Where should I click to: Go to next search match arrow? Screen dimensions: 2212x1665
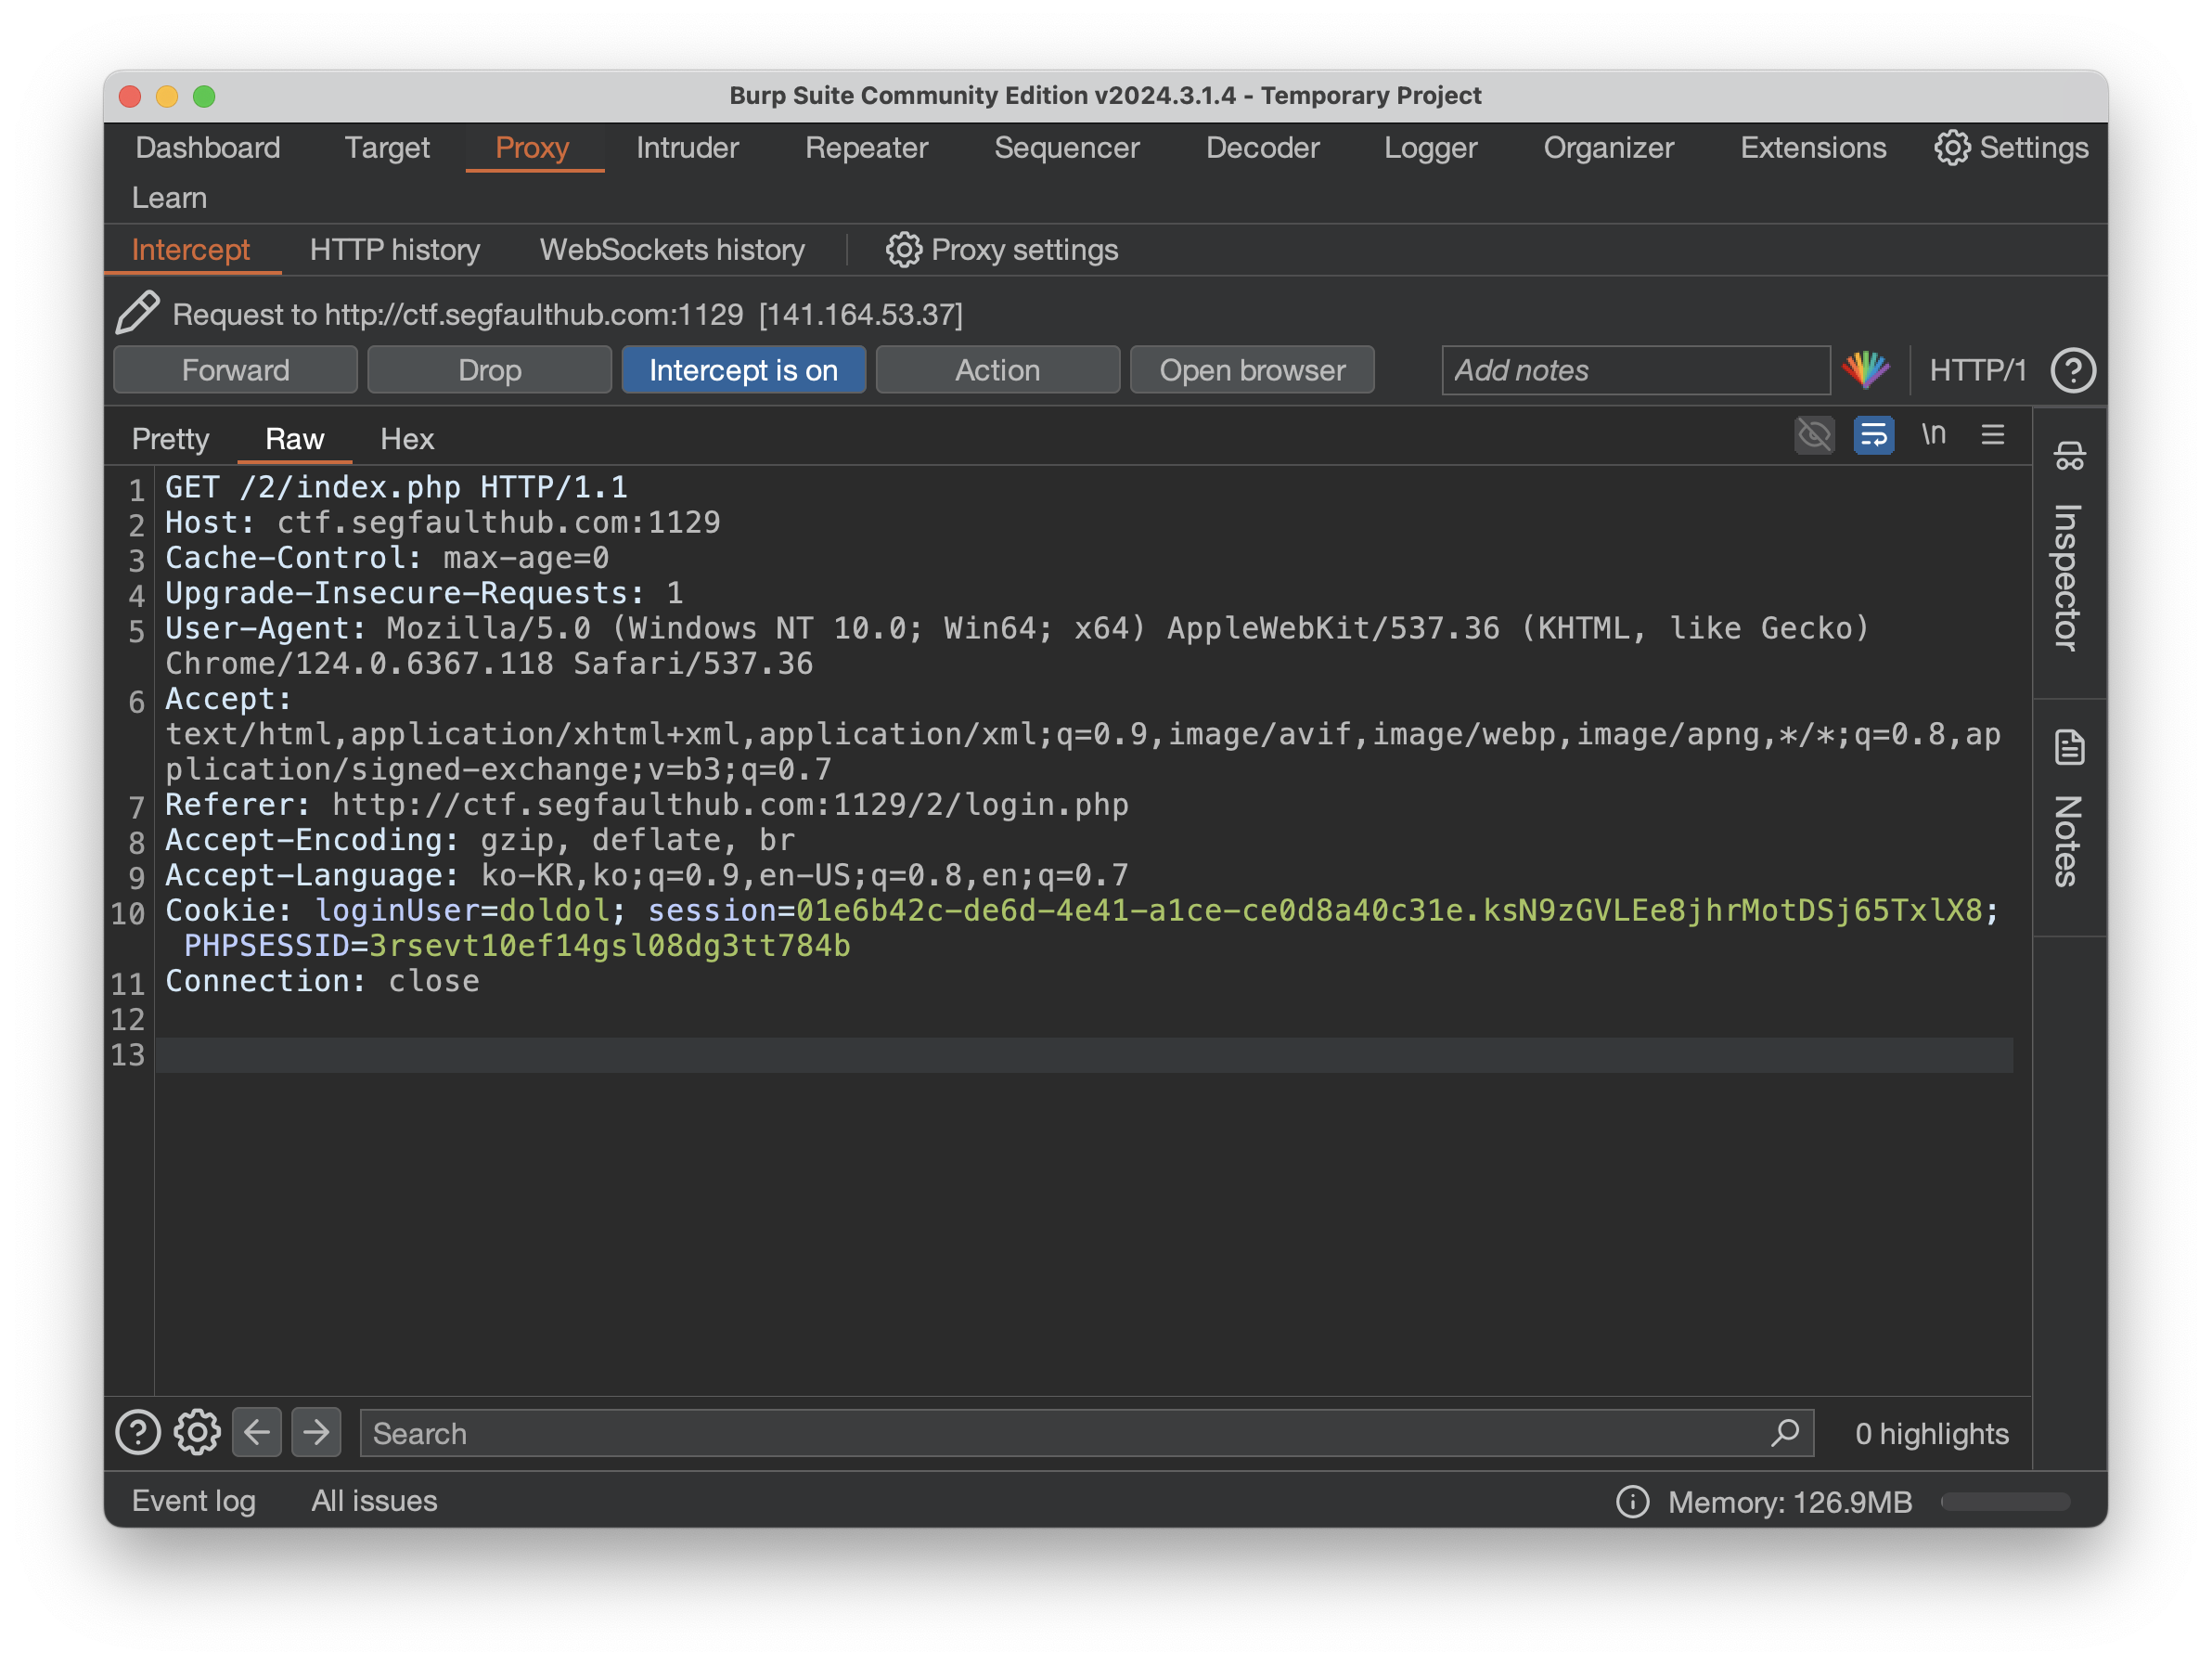[x=316, y=1433]
